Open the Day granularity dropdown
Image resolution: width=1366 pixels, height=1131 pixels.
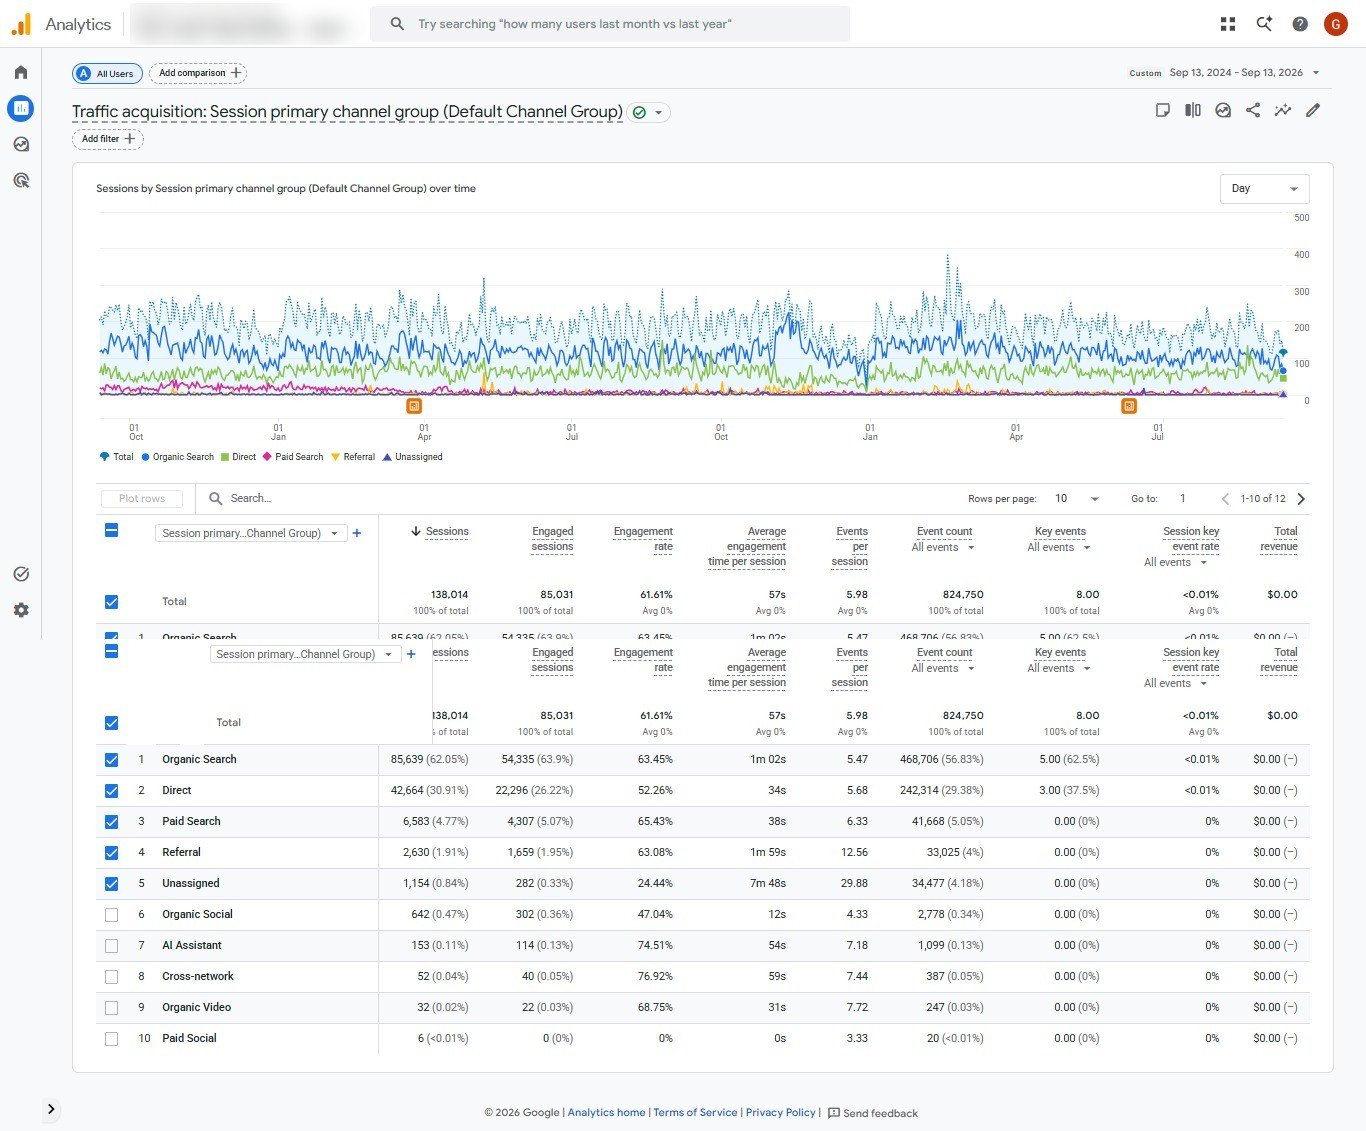[1264, 189]
